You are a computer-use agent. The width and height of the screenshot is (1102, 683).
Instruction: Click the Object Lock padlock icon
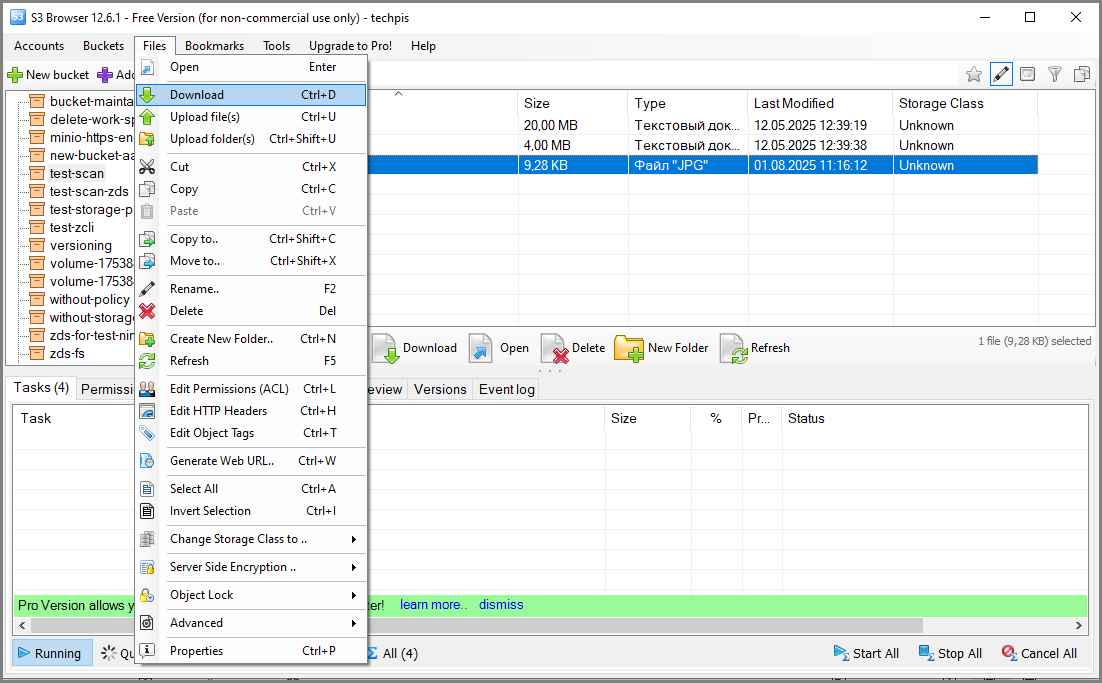point(147,595)
